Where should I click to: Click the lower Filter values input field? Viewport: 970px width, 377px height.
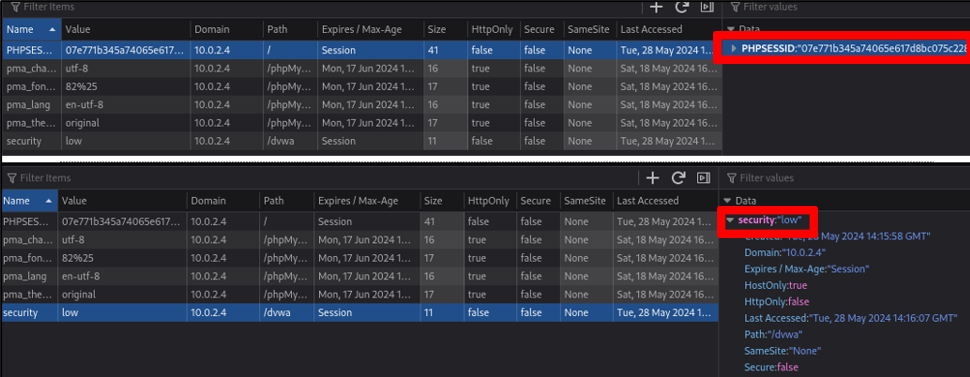tap(844, 178)
